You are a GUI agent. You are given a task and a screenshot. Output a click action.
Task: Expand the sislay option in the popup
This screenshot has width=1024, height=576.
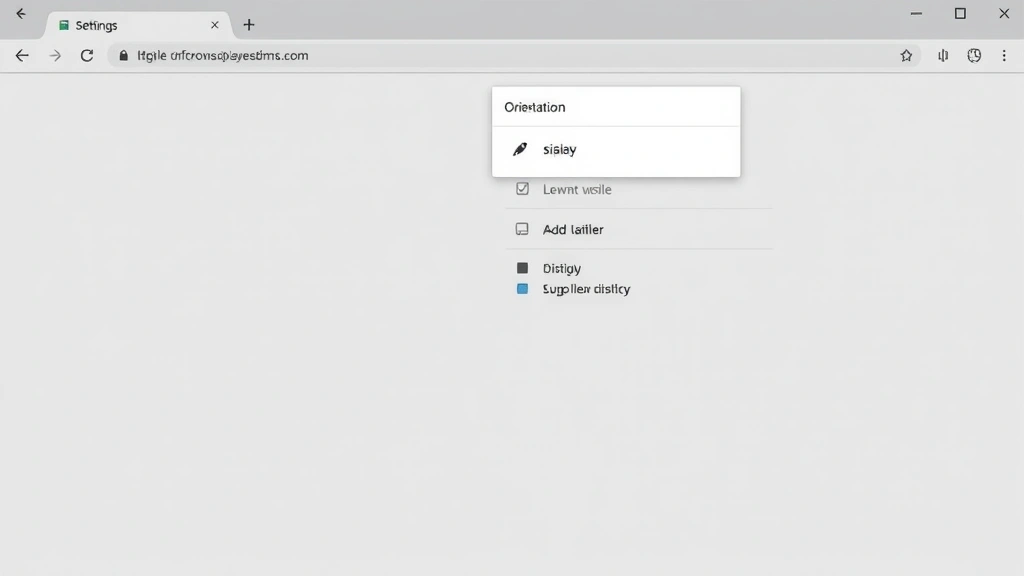[558, 148]
